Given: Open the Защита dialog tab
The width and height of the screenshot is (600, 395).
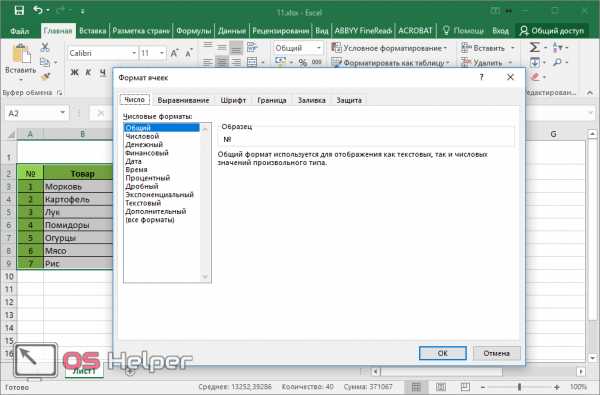Looking at the screenshot, I should click(x=349, y=100).
